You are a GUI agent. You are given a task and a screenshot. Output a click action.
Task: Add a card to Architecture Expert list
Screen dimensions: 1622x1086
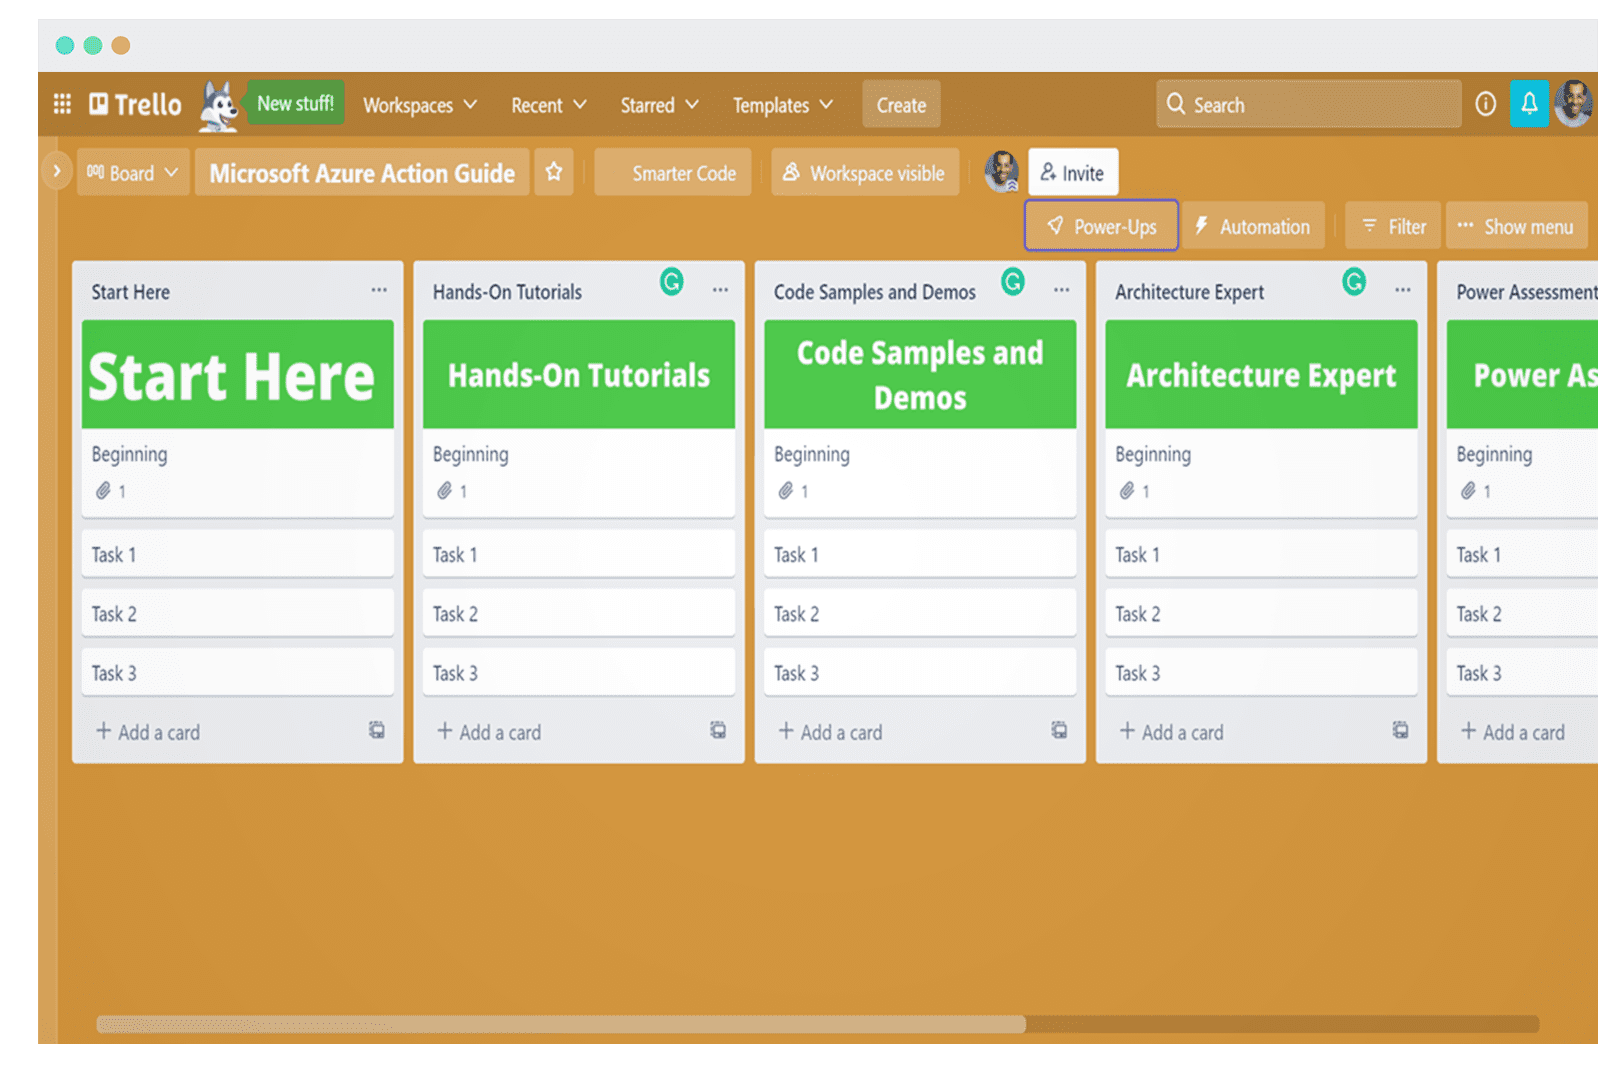click(x=1171, y=732)
